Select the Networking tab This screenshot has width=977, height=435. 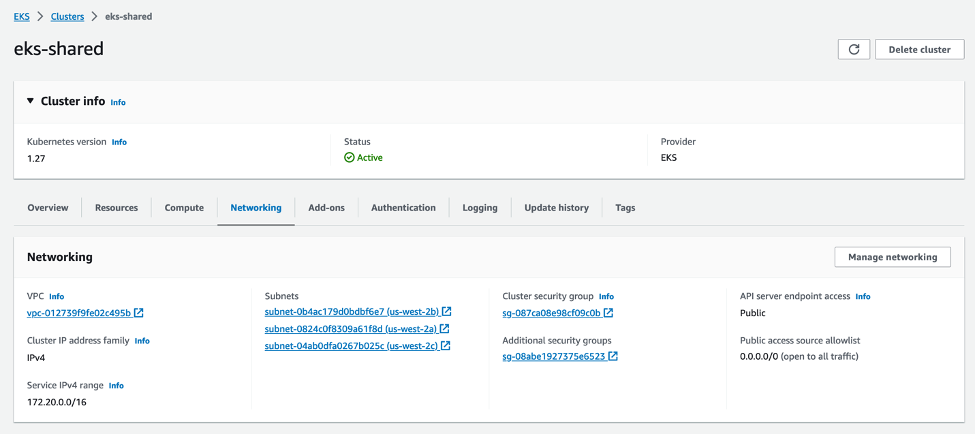tap(256, 208)
